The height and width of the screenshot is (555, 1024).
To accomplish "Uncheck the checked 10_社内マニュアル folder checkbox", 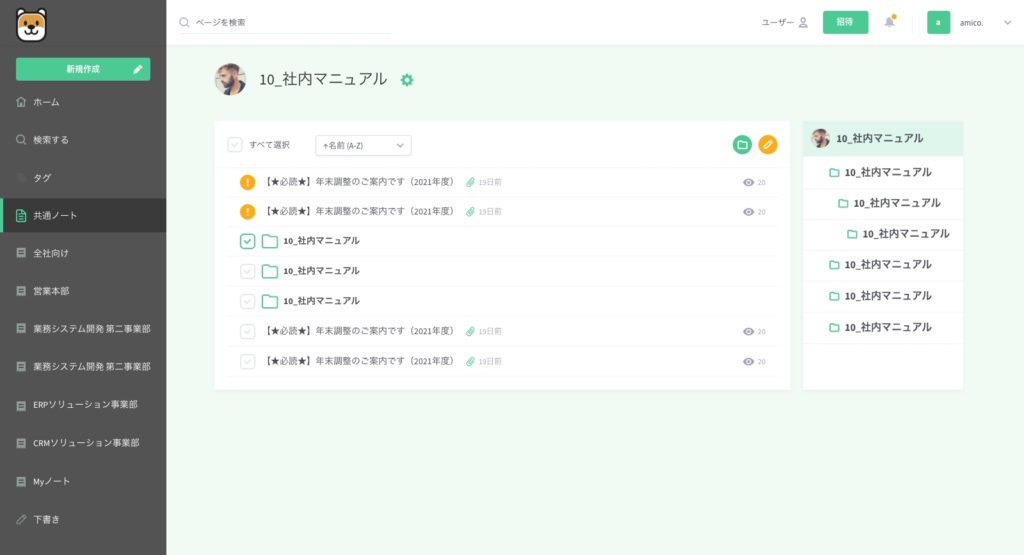I will (x=248, y=241).
